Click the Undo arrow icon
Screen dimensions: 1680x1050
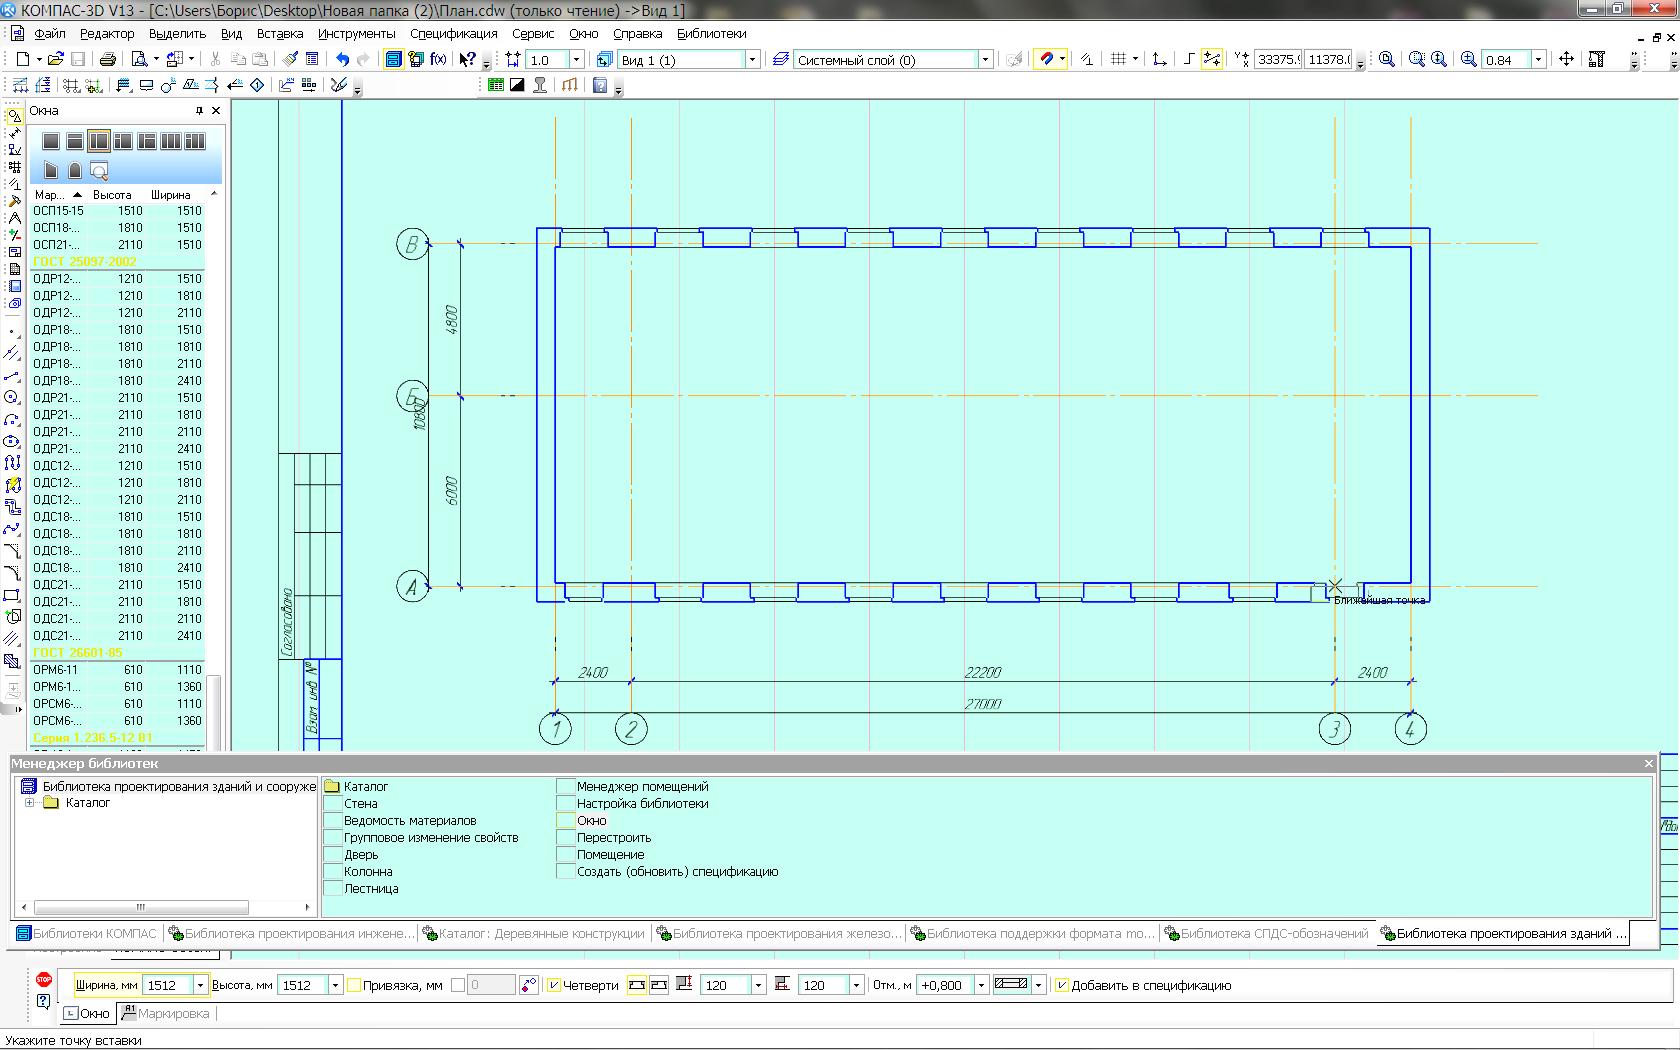(x=342, y=59)
